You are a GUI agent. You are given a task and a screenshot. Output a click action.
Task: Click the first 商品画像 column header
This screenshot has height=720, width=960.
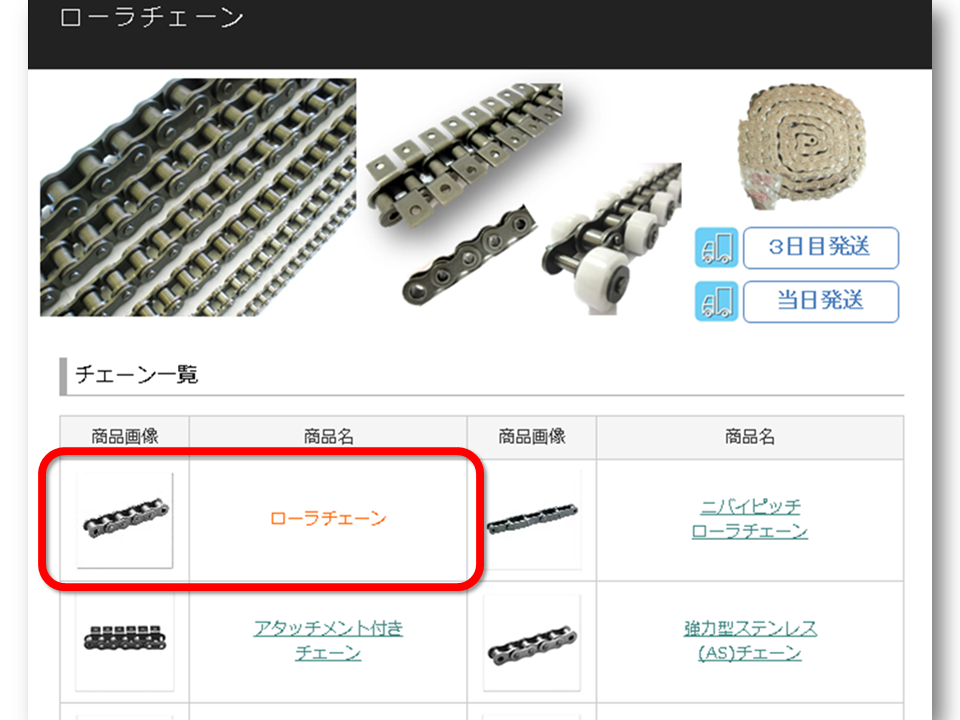[125, 437]
